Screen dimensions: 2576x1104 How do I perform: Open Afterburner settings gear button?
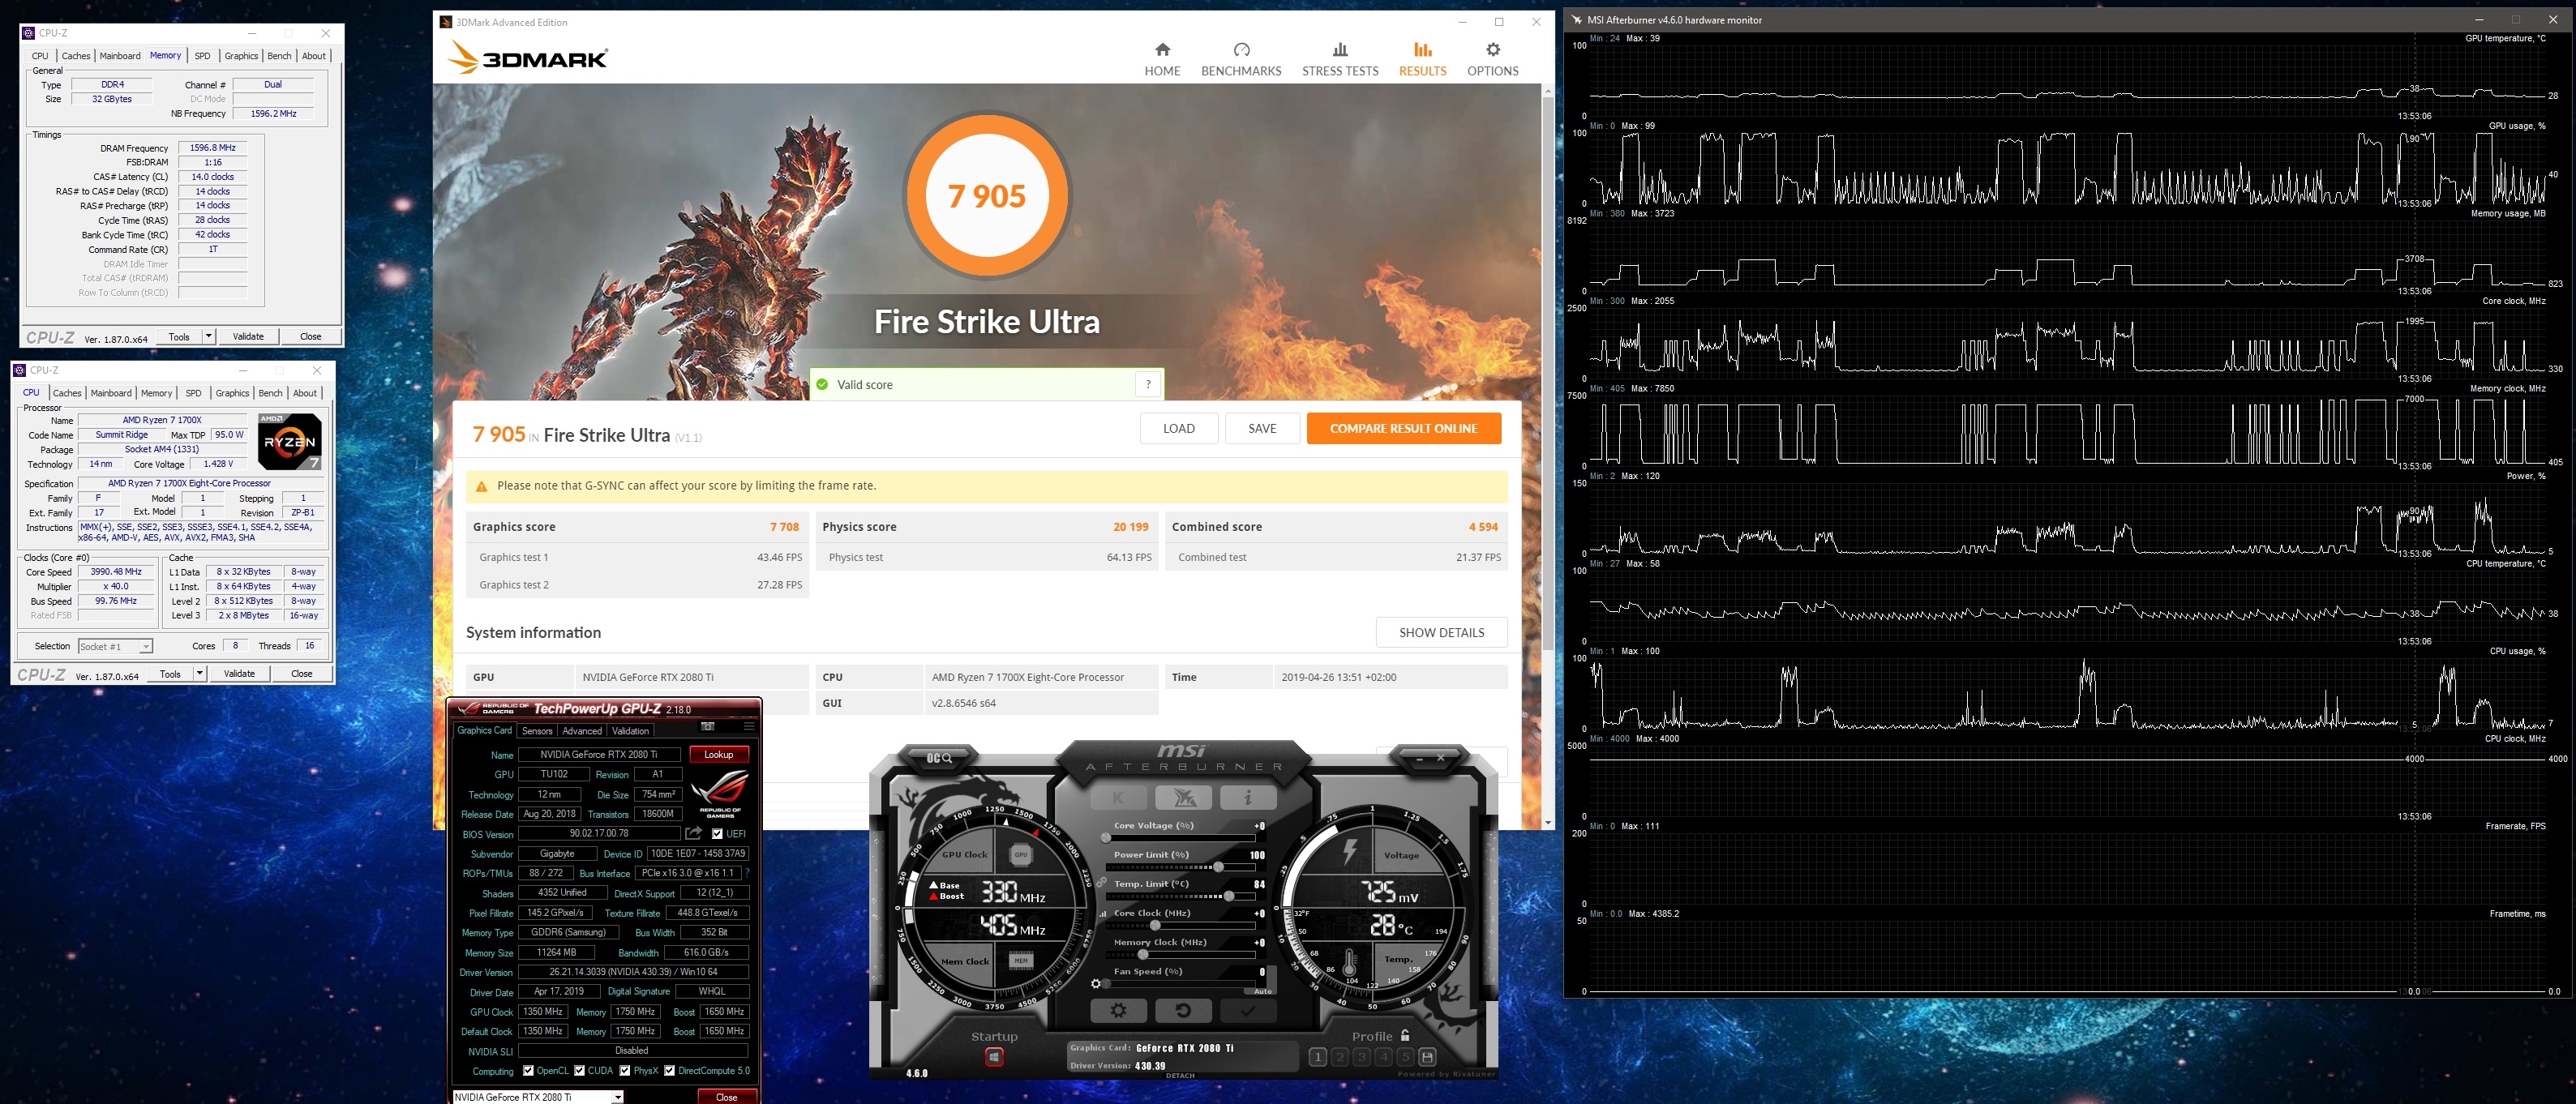(x=1118, y=1010)
